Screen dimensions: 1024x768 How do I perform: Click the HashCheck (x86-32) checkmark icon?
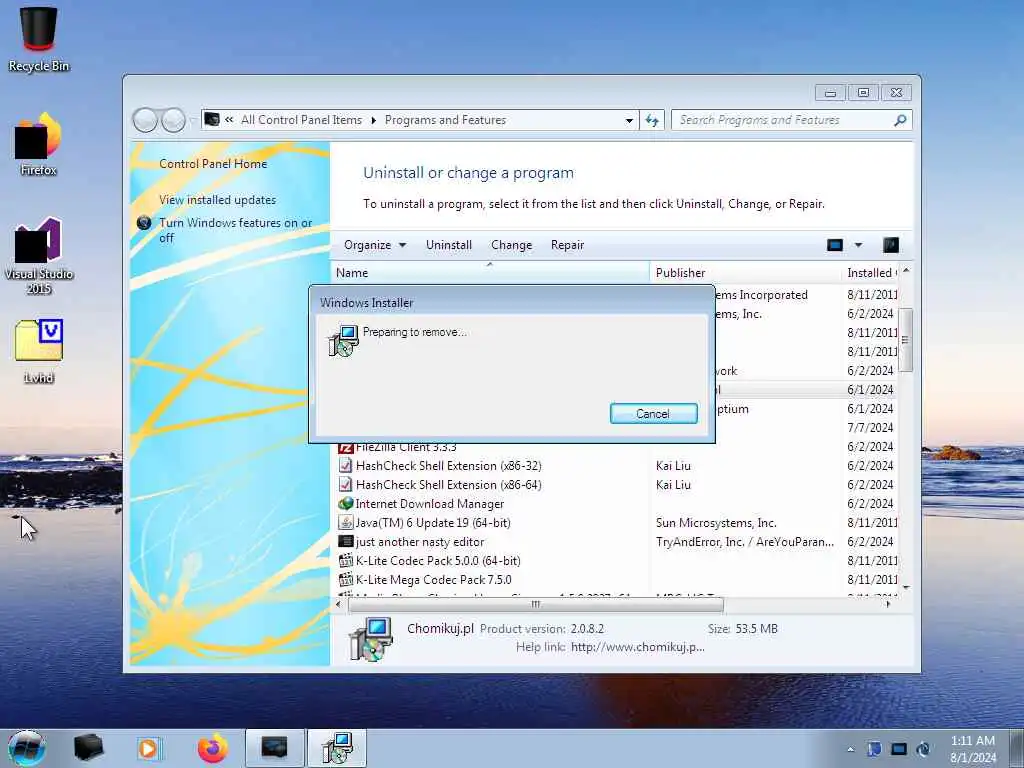345,466
